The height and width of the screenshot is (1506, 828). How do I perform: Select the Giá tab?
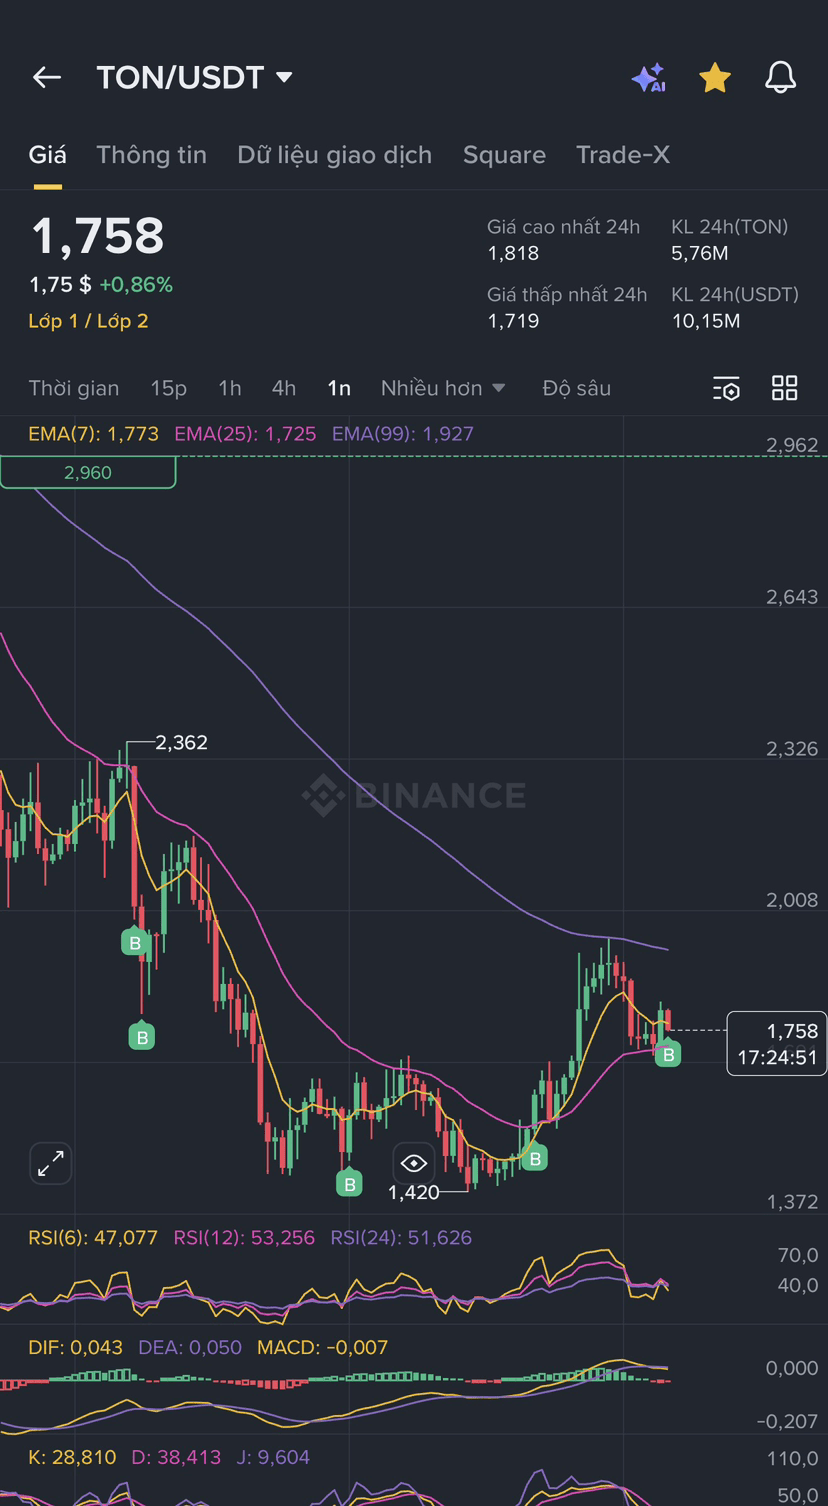(47, 155)
